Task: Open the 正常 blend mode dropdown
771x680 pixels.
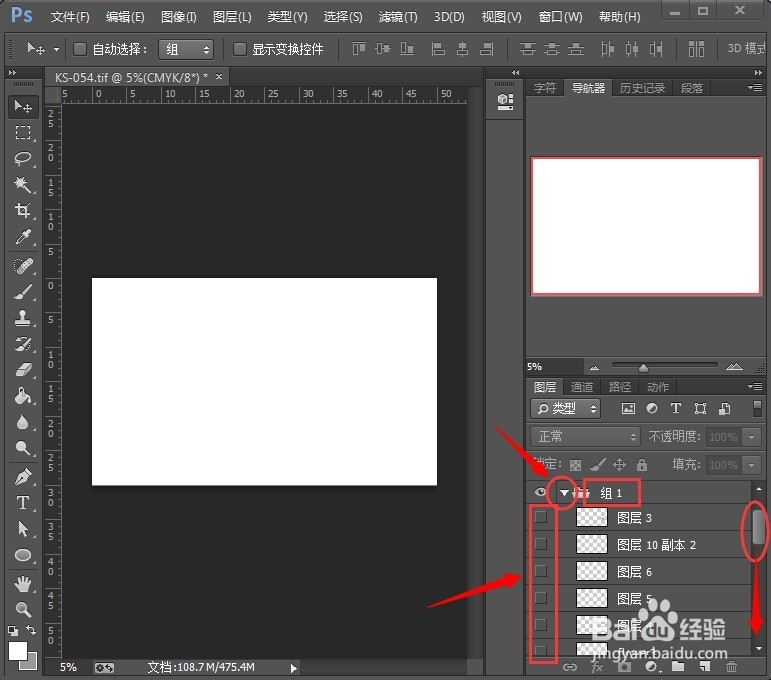Action: click(x=585, y=437)
